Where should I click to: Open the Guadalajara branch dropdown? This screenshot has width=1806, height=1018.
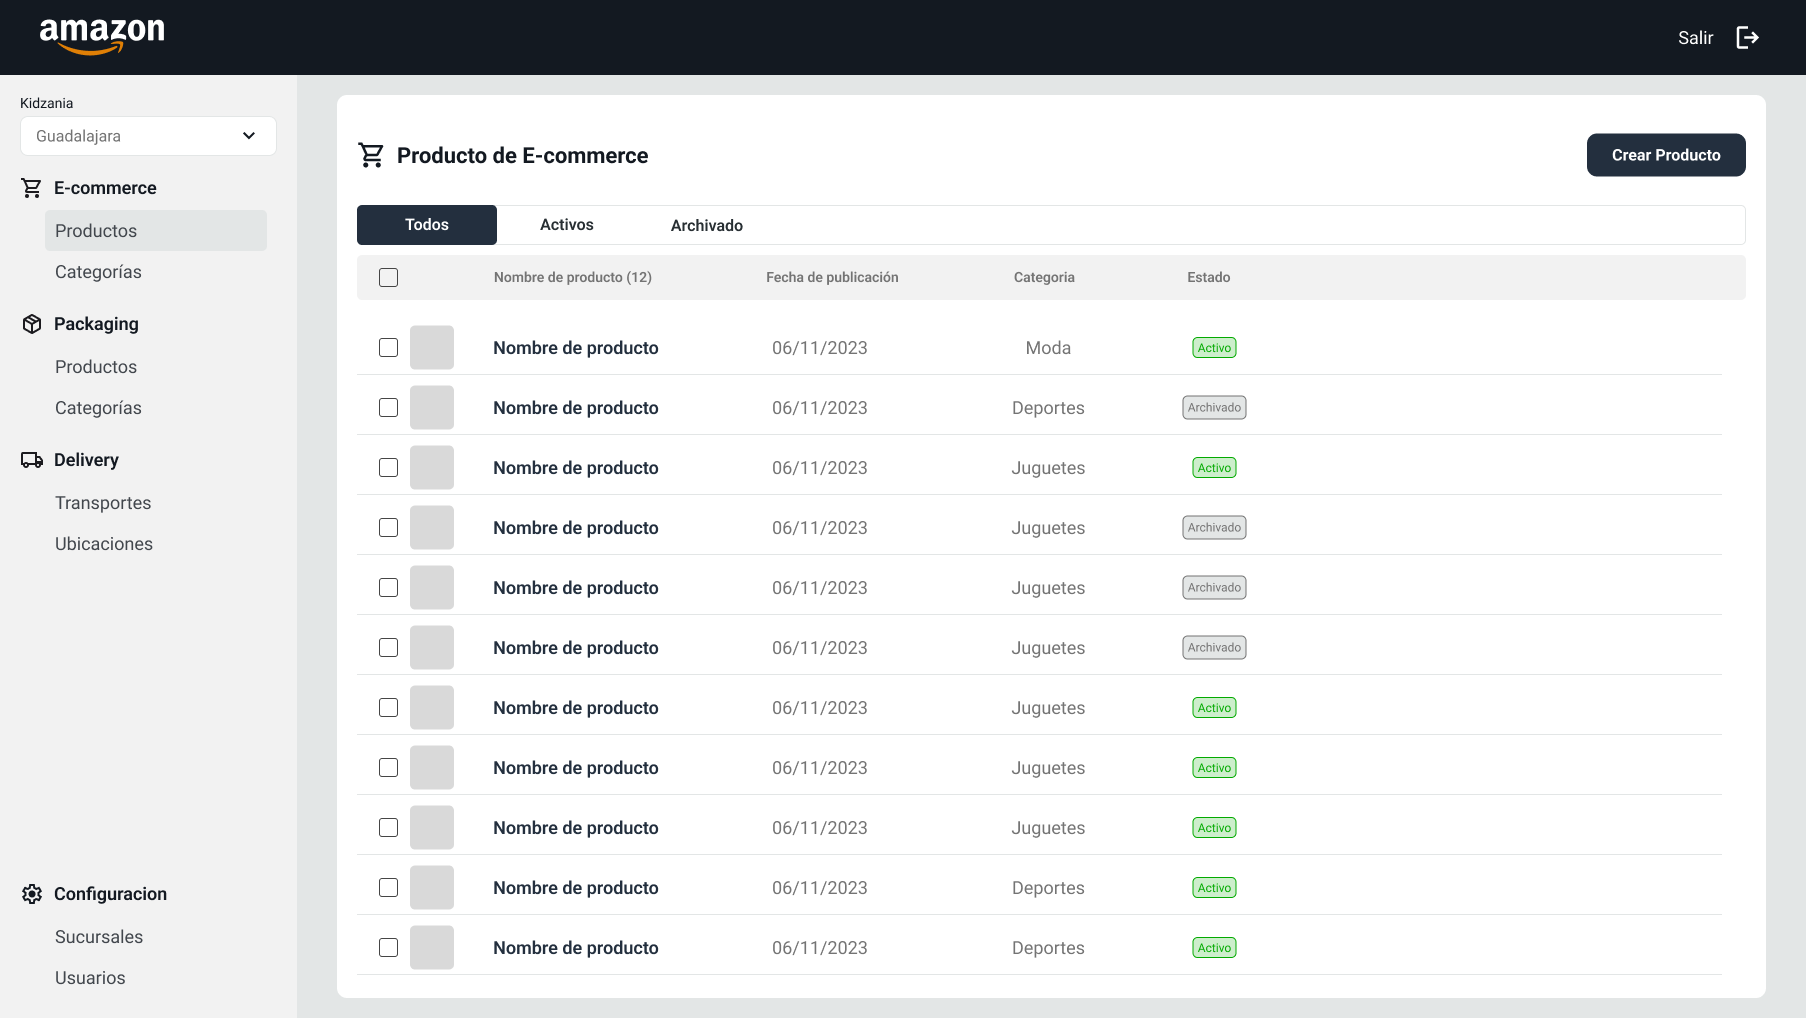click(x=148, y=136)
